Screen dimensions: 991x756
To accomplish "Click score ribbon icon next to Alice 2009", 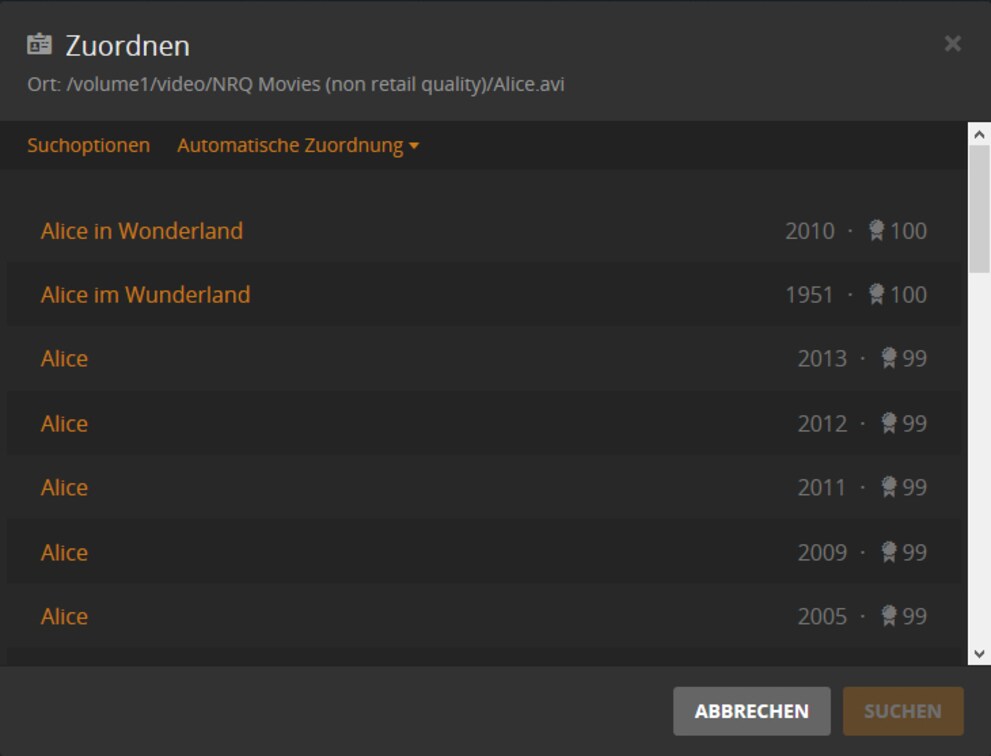I will (x=889, y=552).
